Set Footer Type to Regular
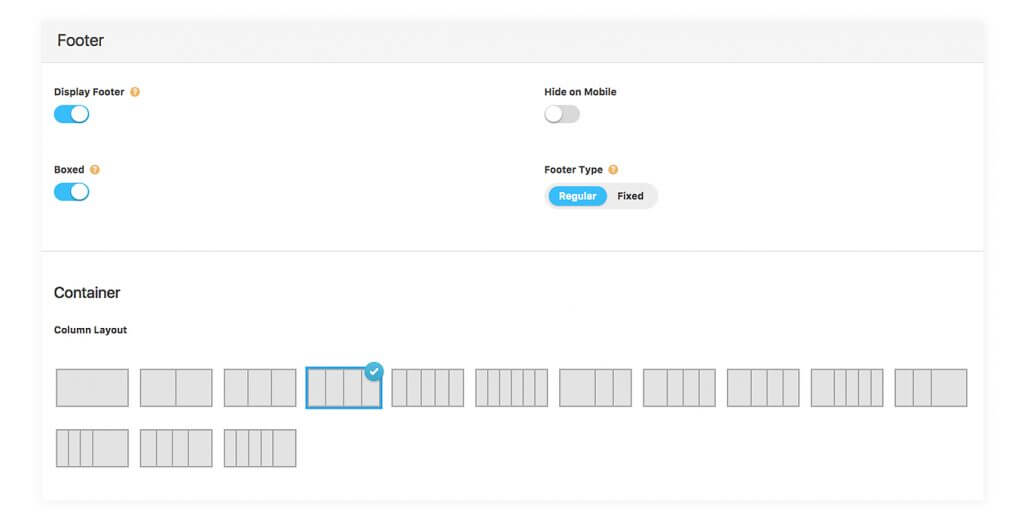Image resolution: width=1024 pixels, height=521 pixels. 577,196
